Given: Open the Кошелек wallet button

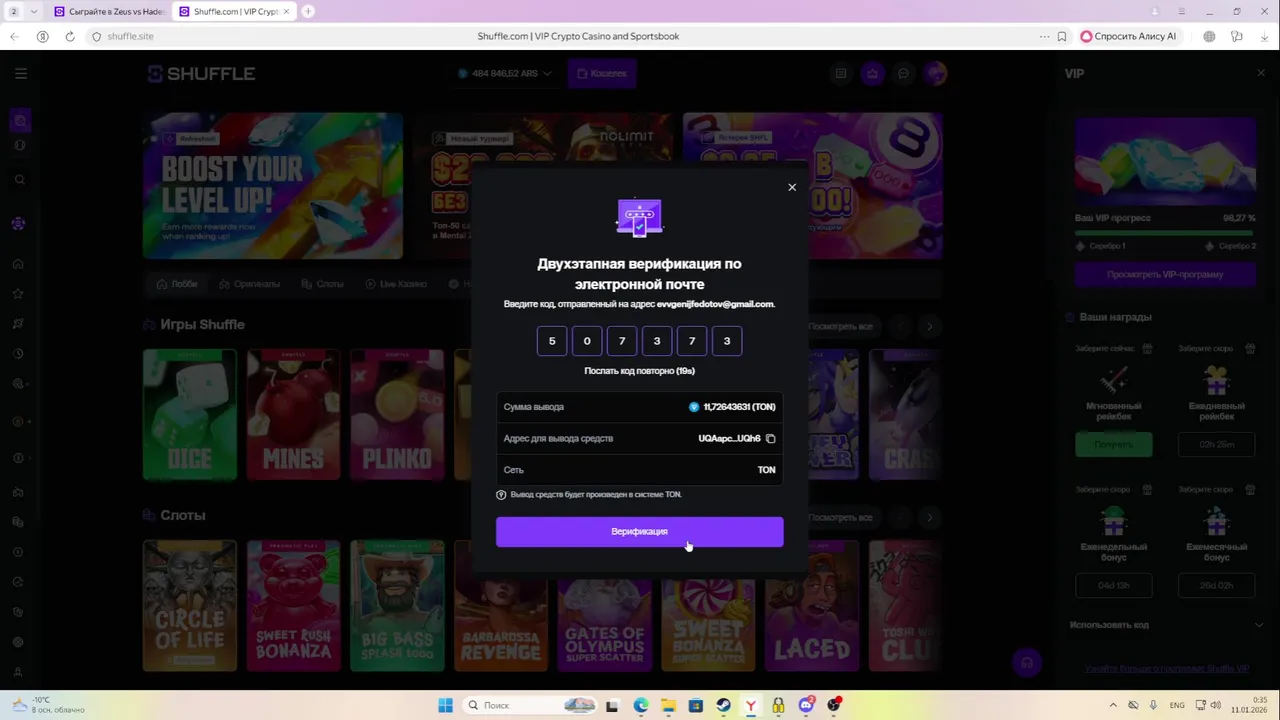Looking at the screenshot, I should [x=602, y=73].
